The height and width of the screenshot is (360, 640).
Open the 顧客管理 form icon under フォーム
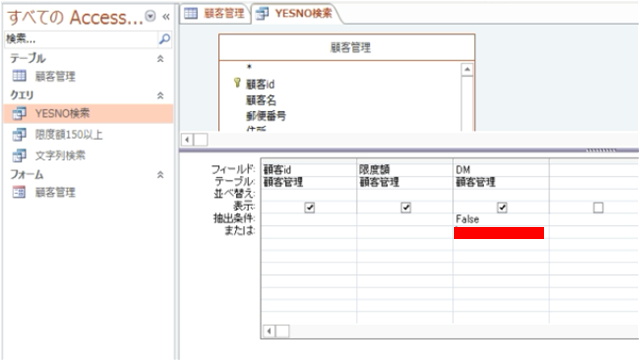19,192
